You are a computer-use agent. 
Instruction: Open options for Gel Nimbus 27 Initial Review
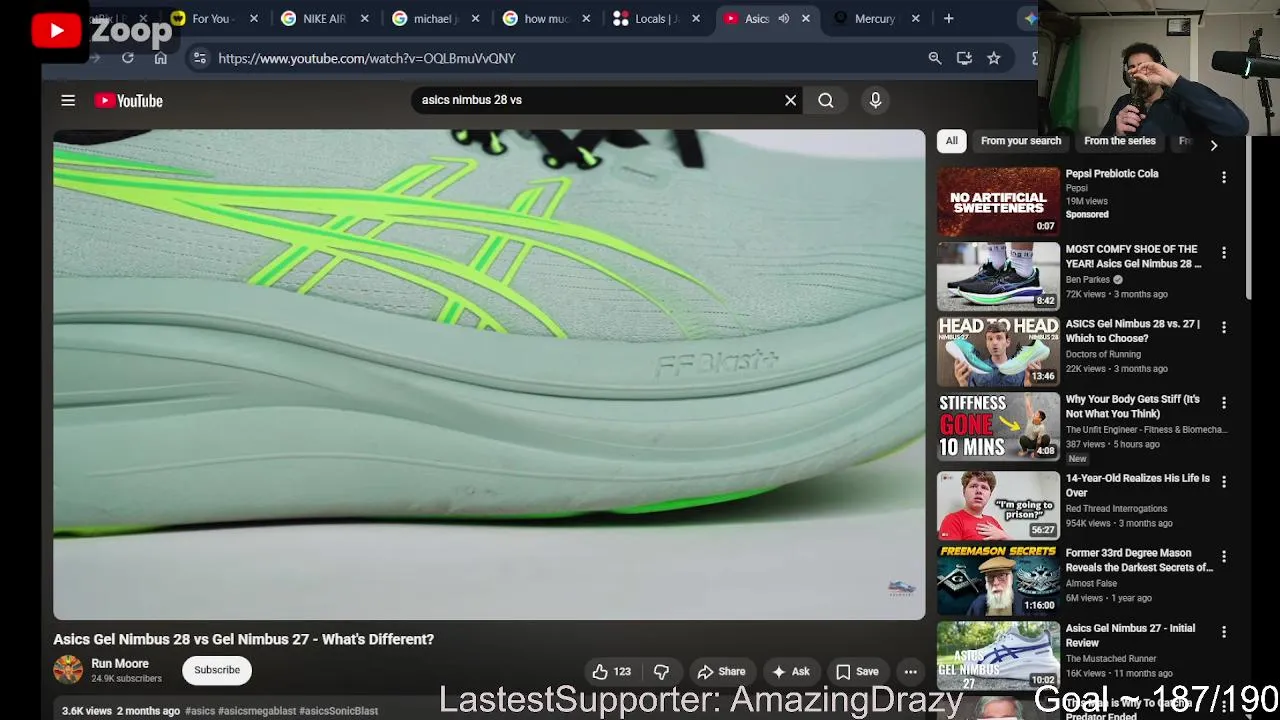coord(1223,631)
